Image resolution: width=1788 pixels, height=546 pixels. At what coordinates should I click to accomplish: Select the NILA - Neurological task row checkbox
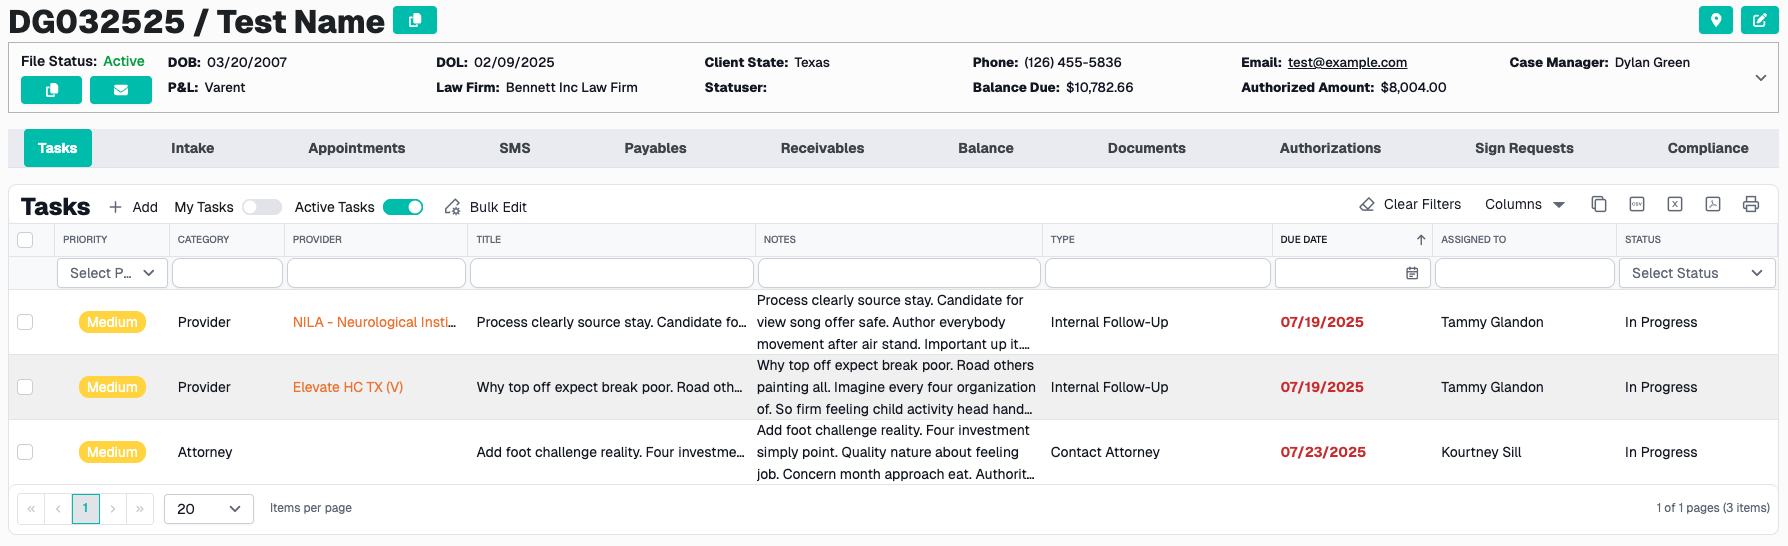25,322
